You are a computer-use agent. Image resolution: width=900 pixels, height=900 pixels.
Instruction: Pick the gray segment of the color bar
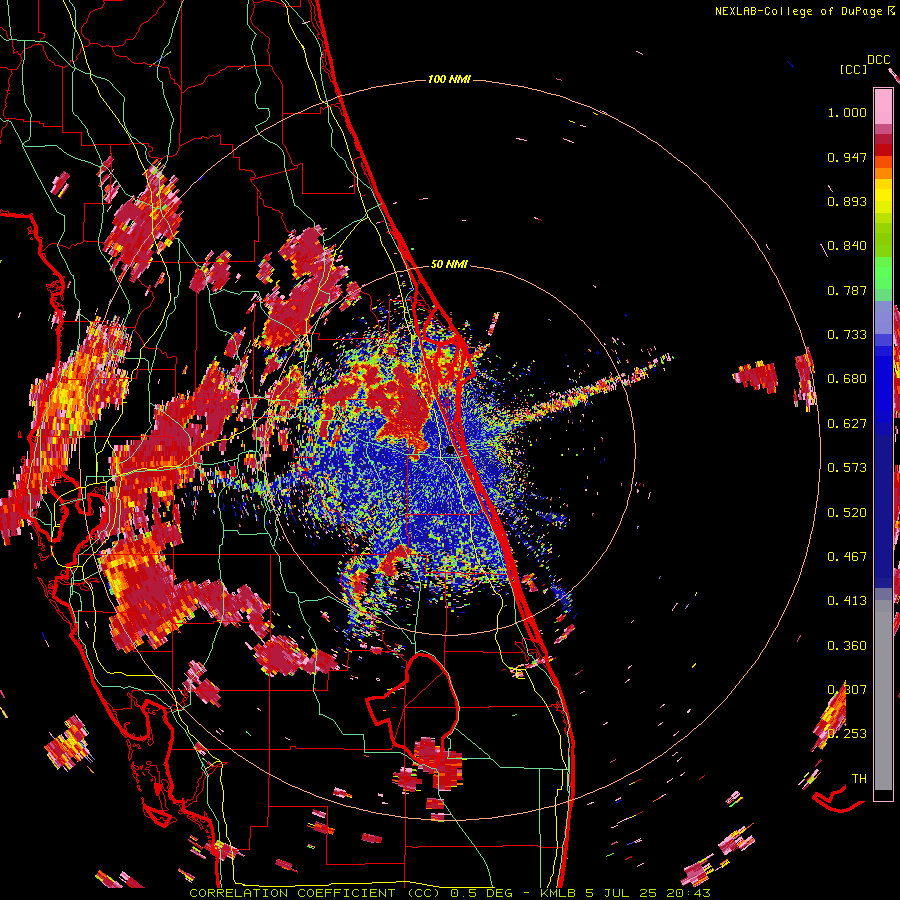click(883, 695)
